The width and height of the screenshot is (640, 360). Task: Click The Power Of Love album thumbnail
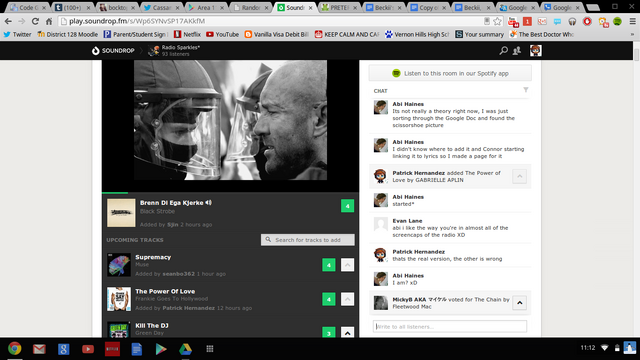(119, 299)
